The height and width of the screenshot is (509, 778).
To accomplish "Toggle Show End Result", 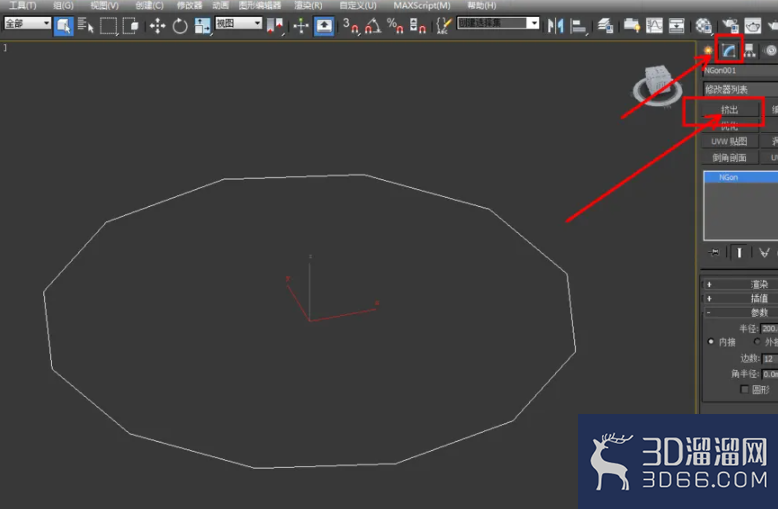I will coord(739,253).
